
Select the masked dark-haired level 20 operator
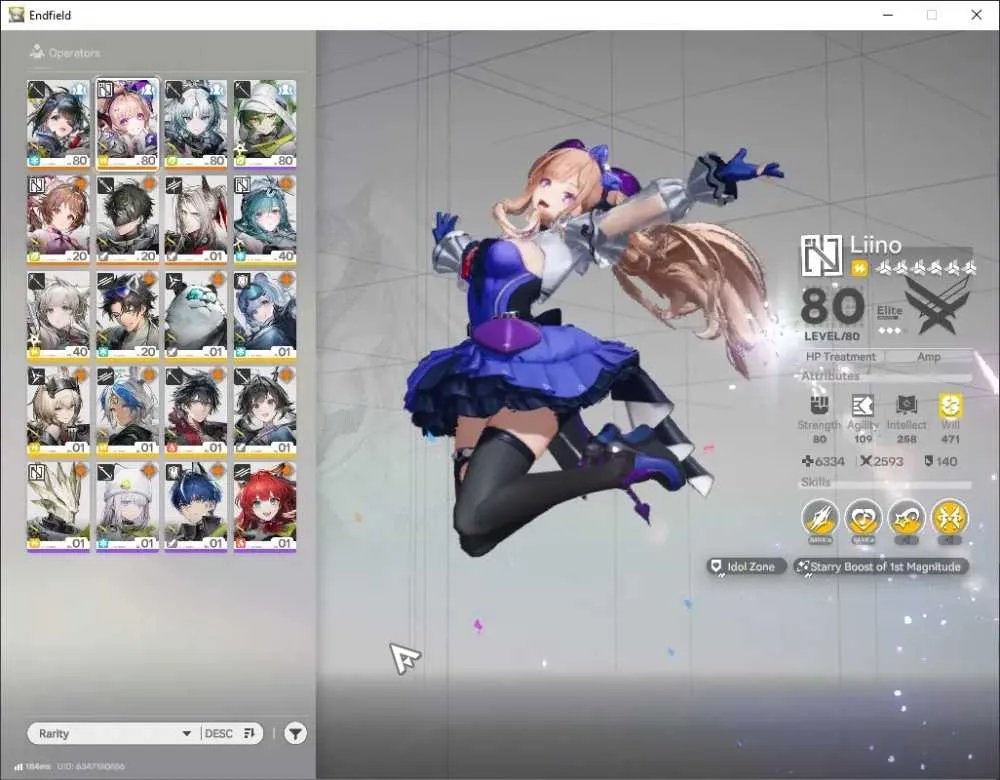click(127, 221)
